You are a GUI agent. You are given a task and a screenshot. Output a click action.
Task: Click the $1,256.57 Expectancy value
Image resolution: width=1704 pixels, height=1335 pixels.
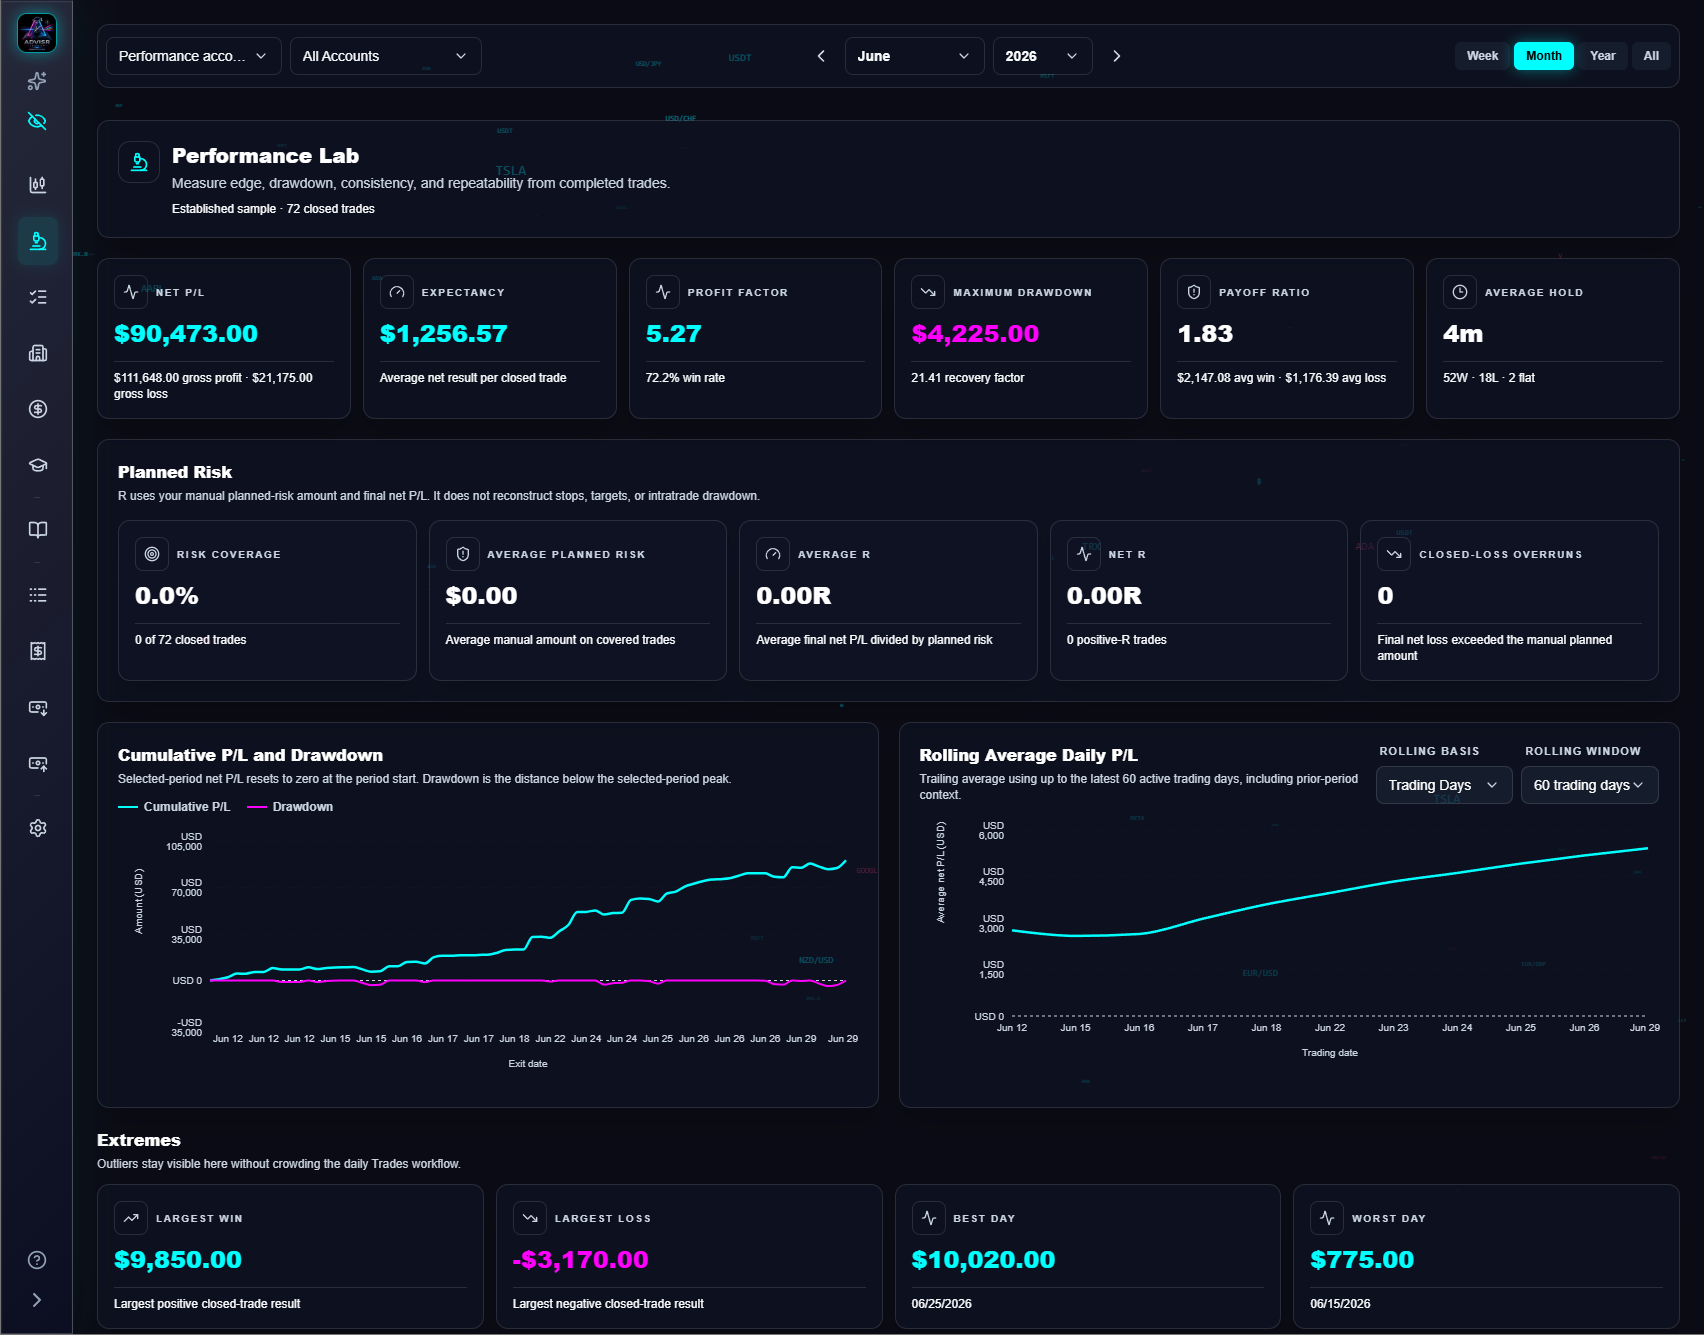pos(444,334)
